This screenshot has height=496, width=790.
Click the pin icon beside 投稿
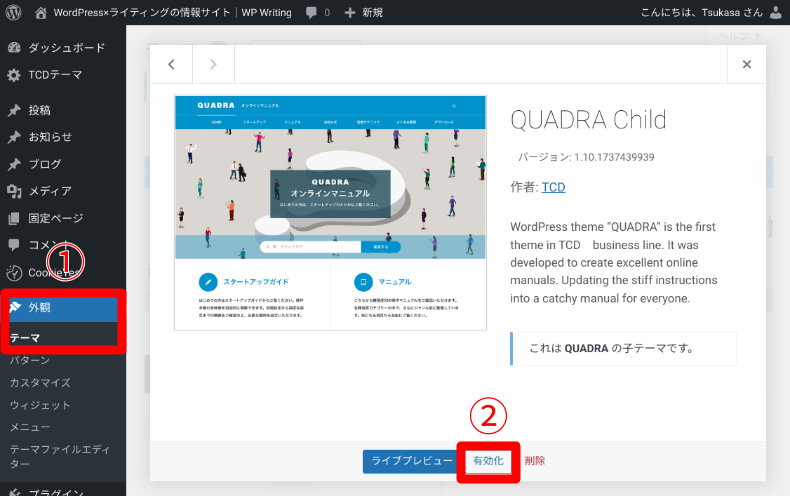pyautogui.click(x=14, y=110)
